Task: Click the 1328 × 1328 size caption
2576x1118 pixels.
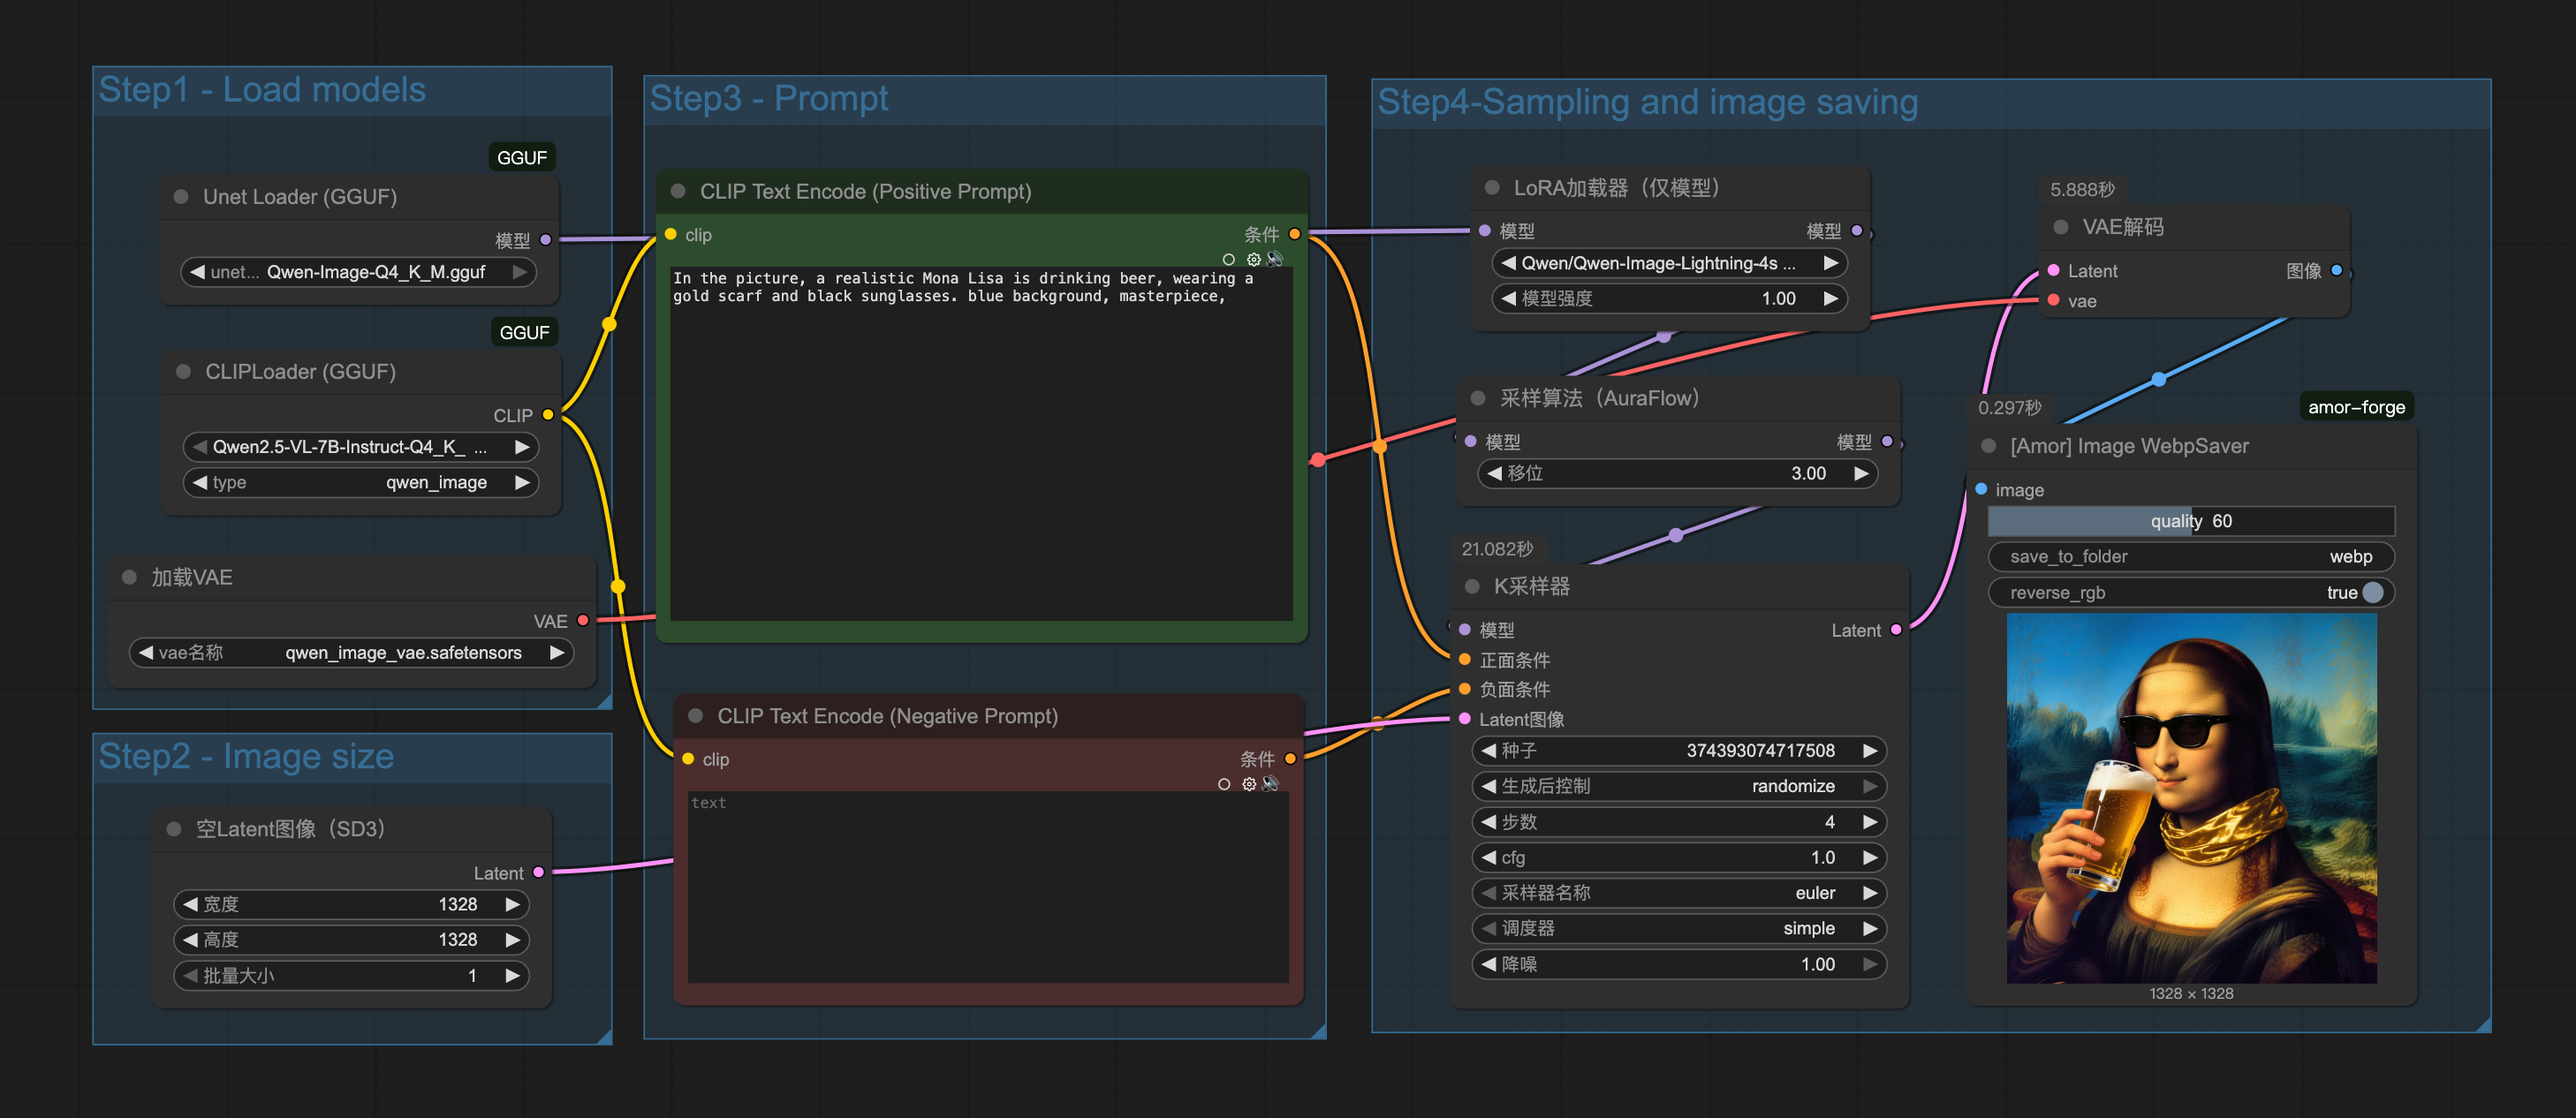Action: [2191, 994]
